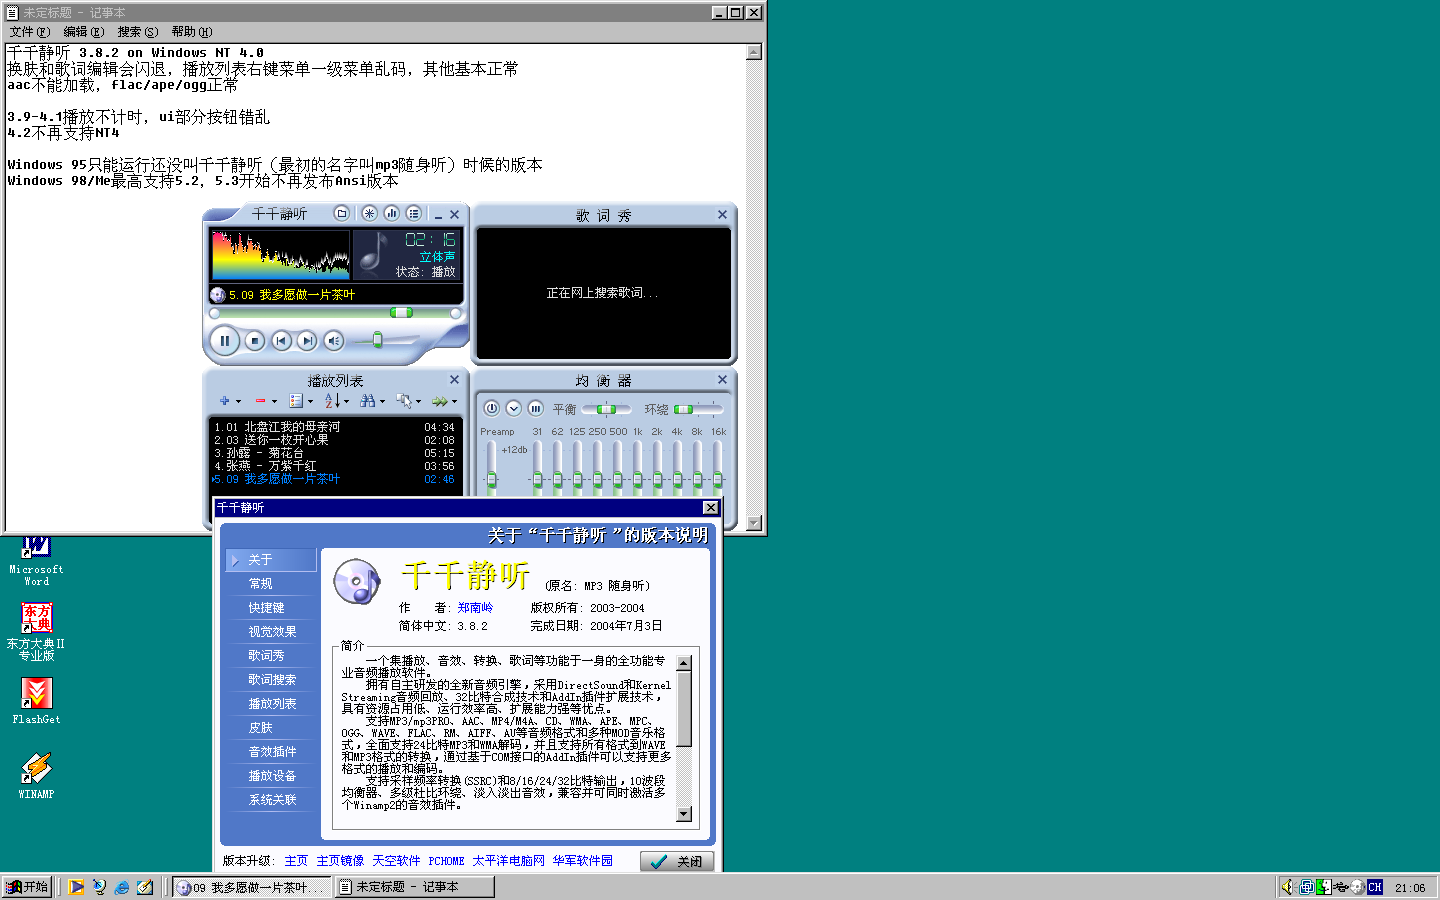This screenshot has height=900, width=1440.
Task: Click the 平衡 balance slider
Action: pos(606,409)
